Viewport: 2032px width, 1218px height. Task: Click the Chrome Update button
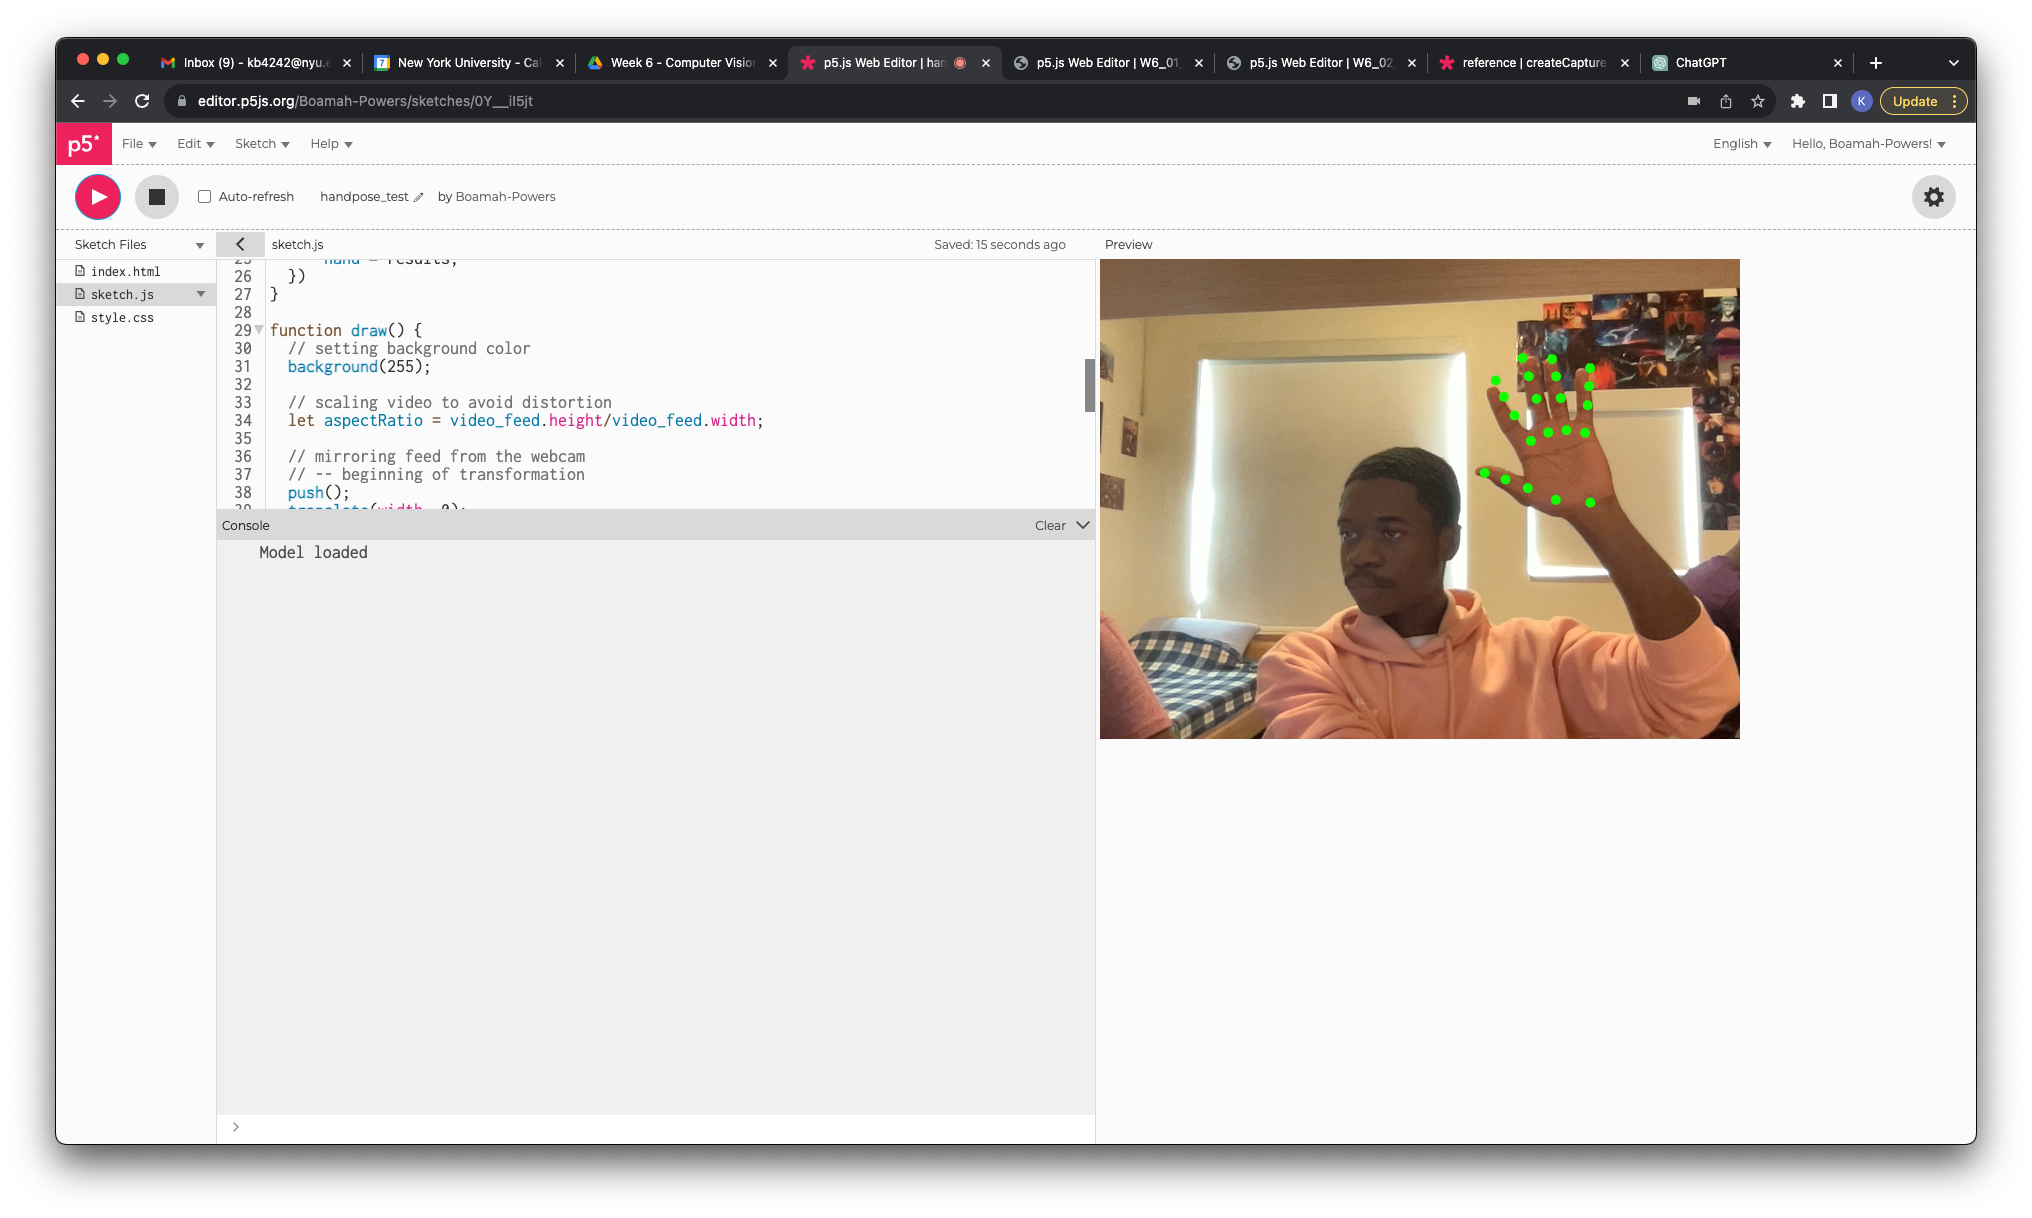click(x=1923, y=101)
